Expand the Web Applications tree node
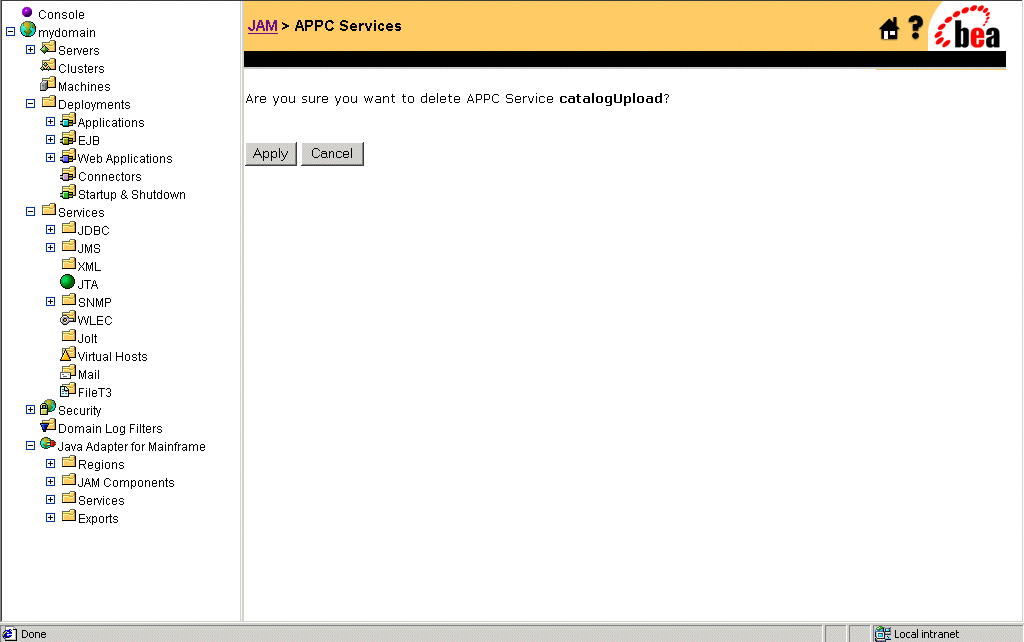This screenshot has width=1024, height=642. click(x=50, y=157)
